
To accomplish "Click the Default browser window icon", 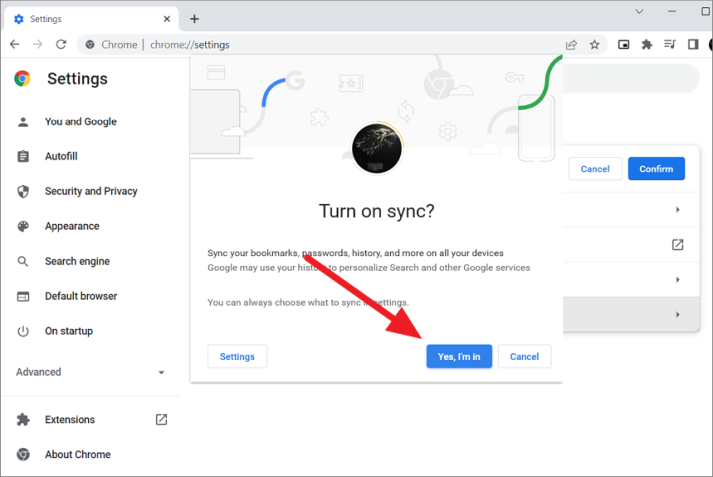I will [x=23, y=296].
